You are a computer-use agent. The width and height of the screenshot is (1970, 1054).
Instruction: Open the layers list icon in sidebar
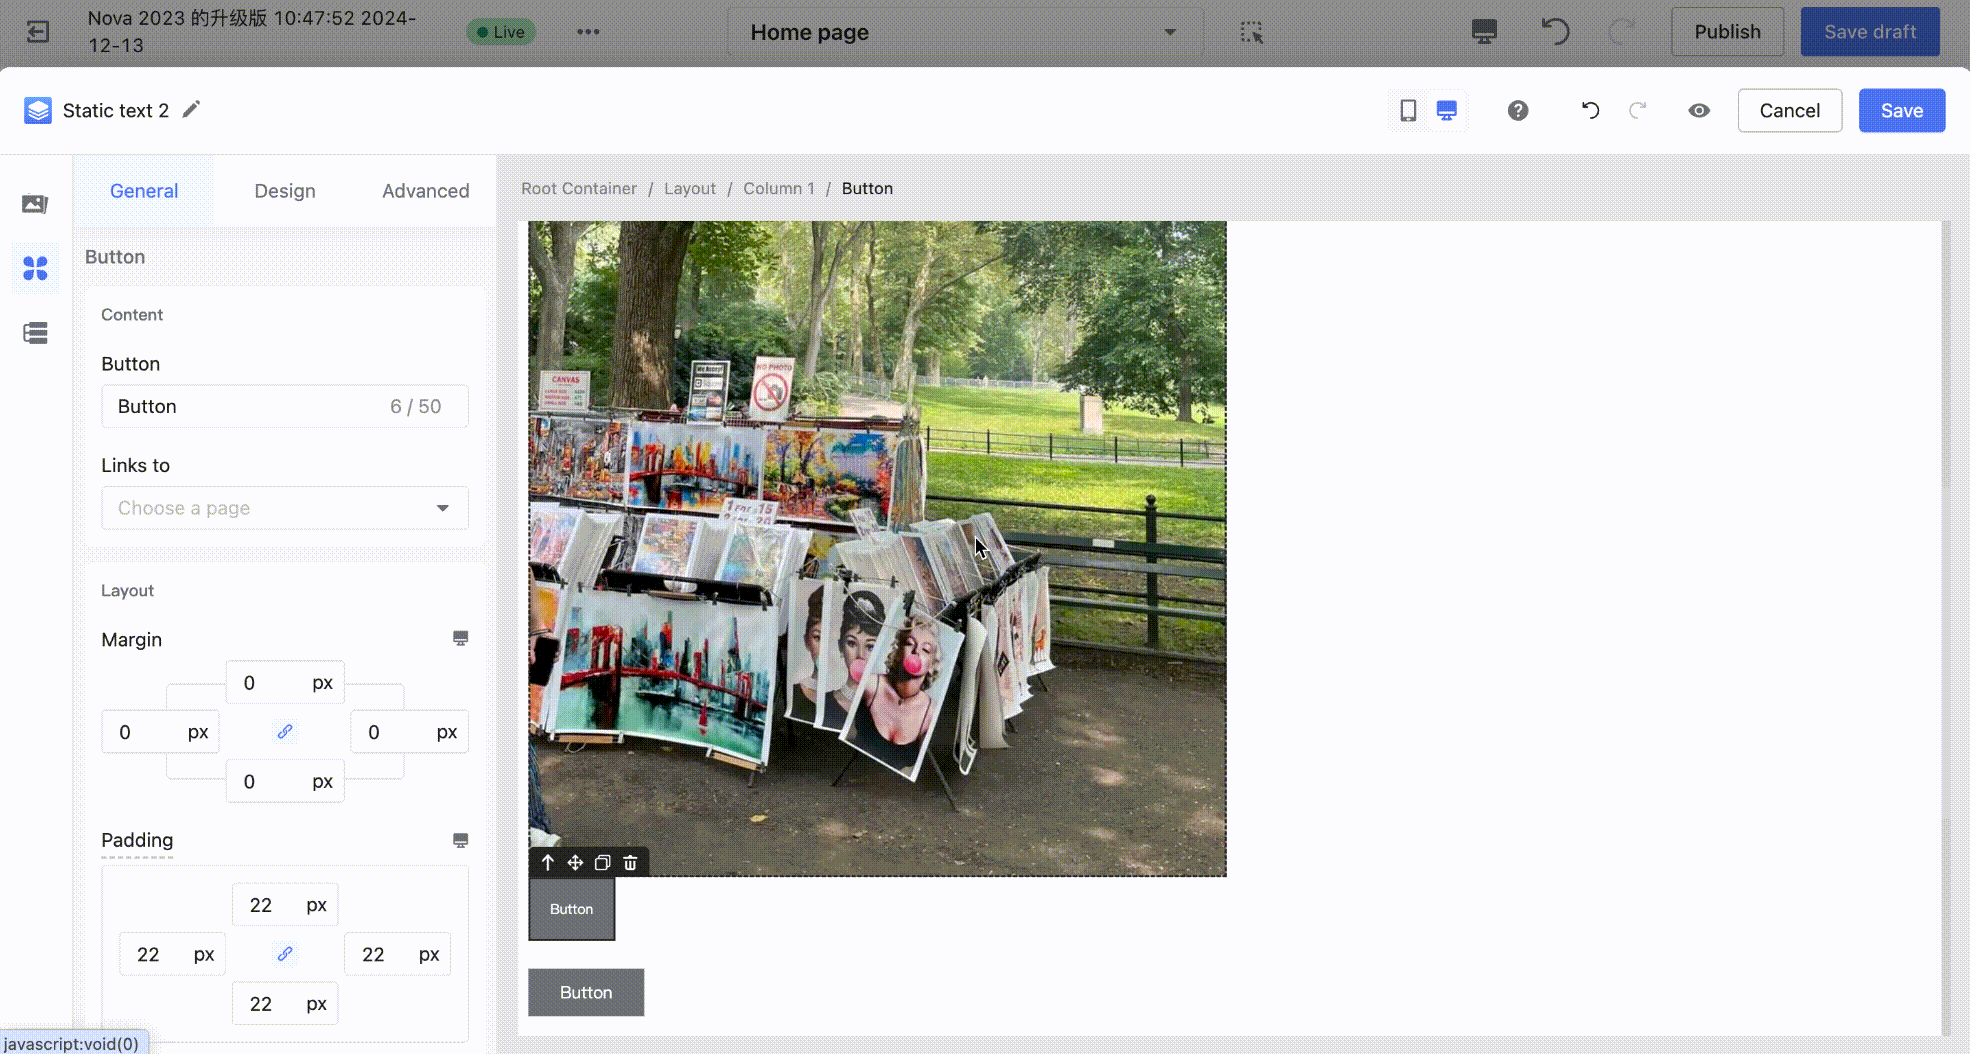pos(35,333)
